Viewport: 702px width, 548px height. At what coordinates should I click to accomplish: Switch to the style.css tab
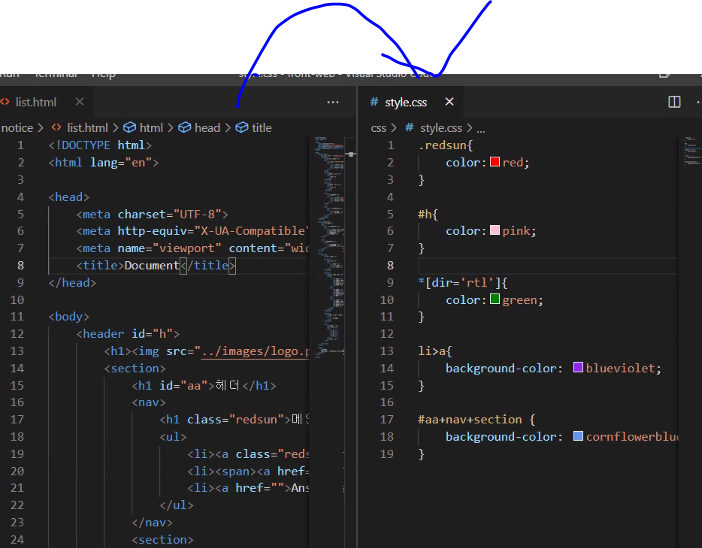coord(406,102)
